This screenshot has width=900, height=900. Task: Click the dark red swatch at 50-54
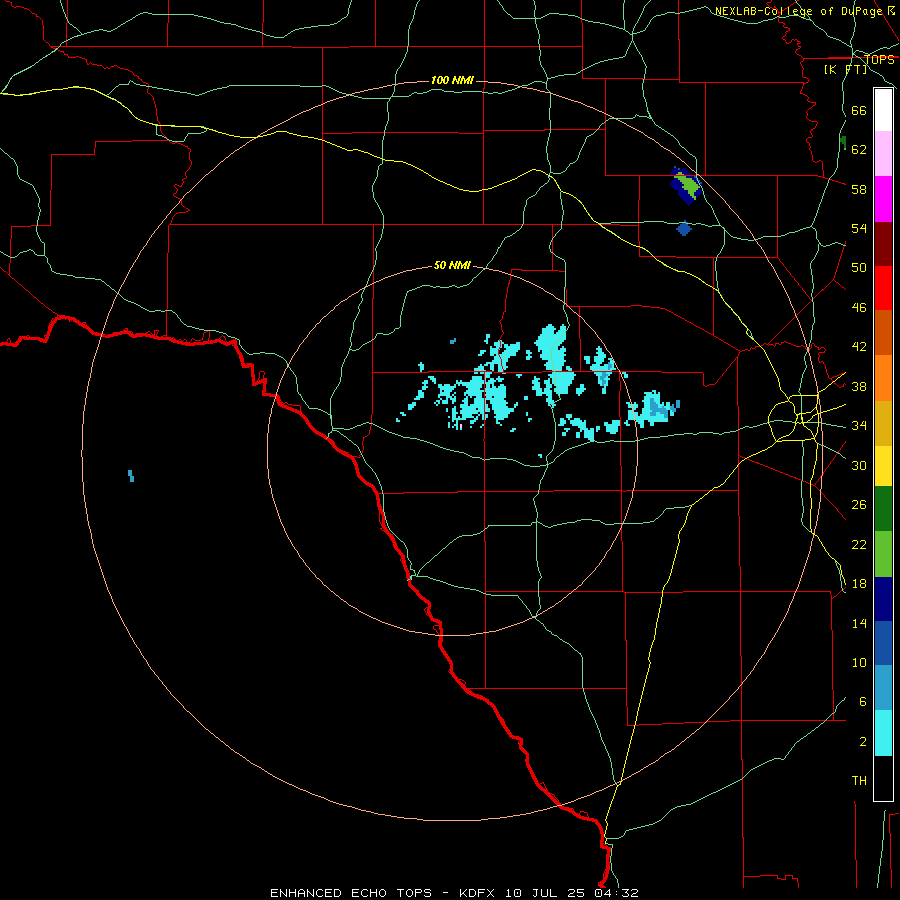tap(883, 244)
